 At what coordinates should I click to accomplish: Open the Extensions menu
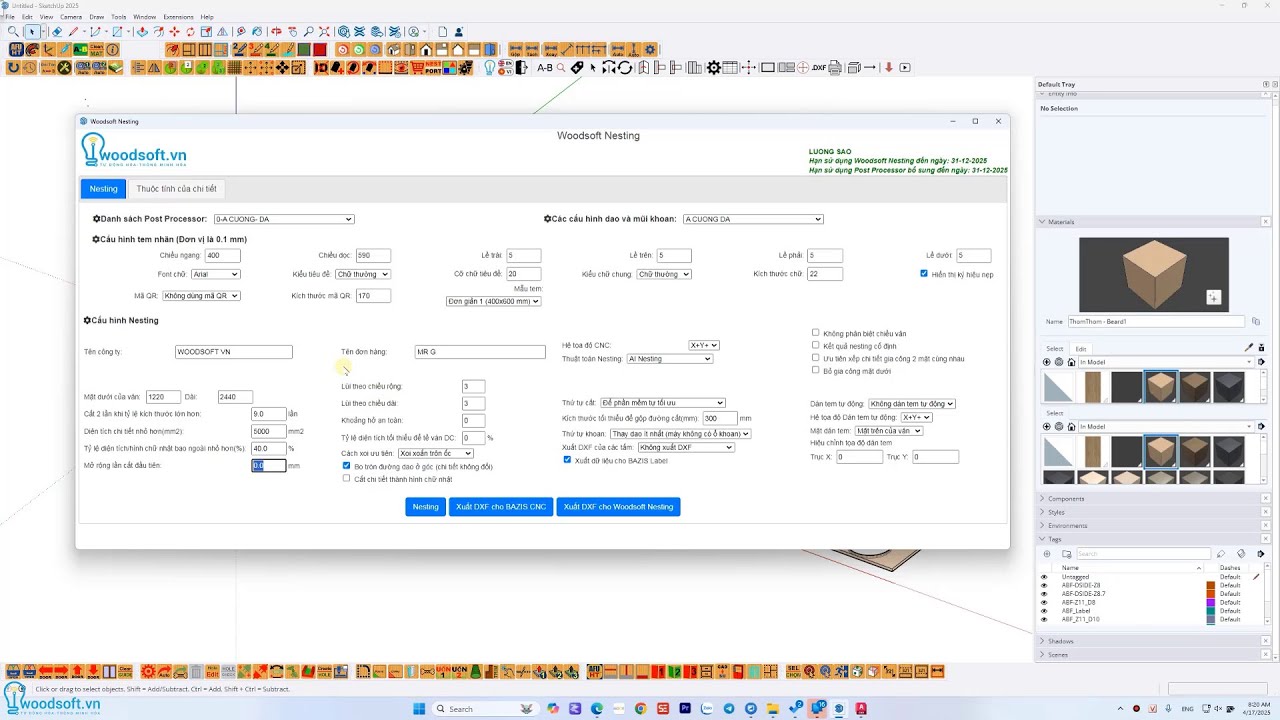[178, 17]
